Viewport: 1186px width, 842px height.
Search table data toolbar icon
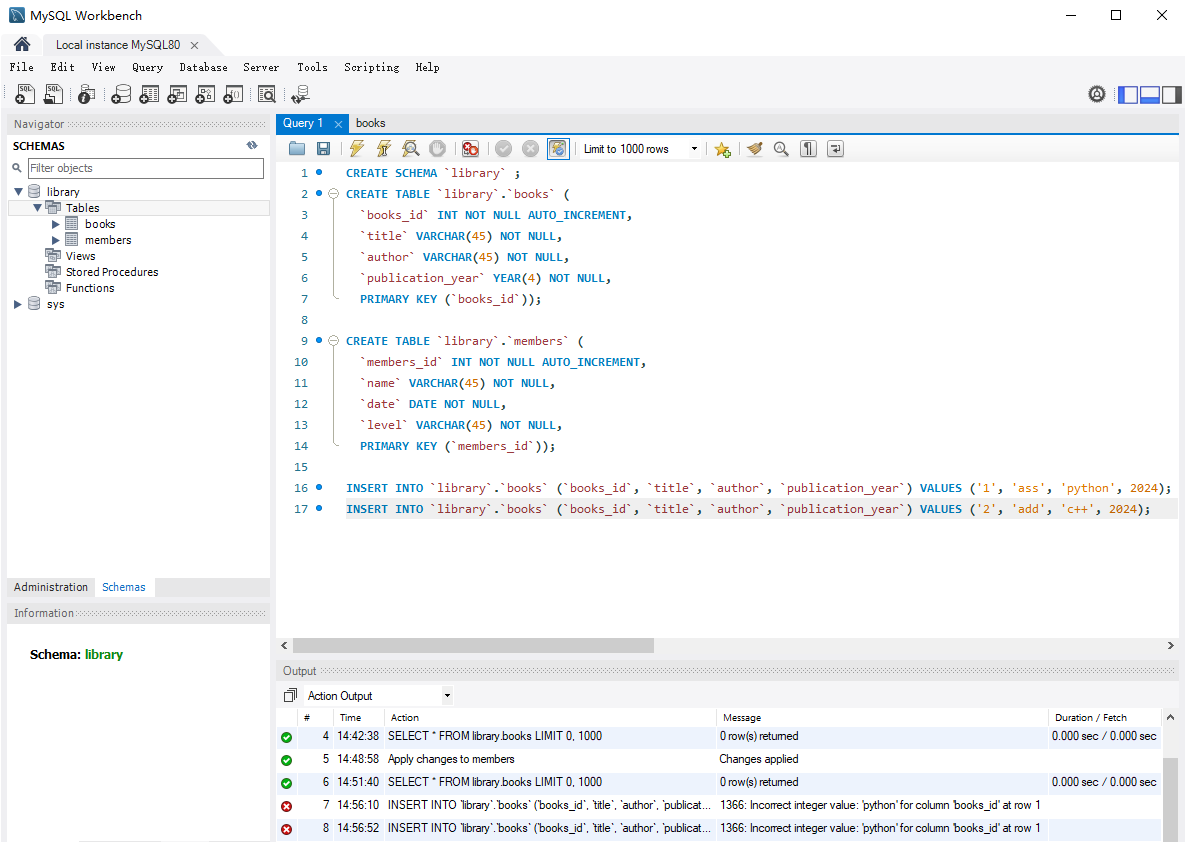(266, 94)
